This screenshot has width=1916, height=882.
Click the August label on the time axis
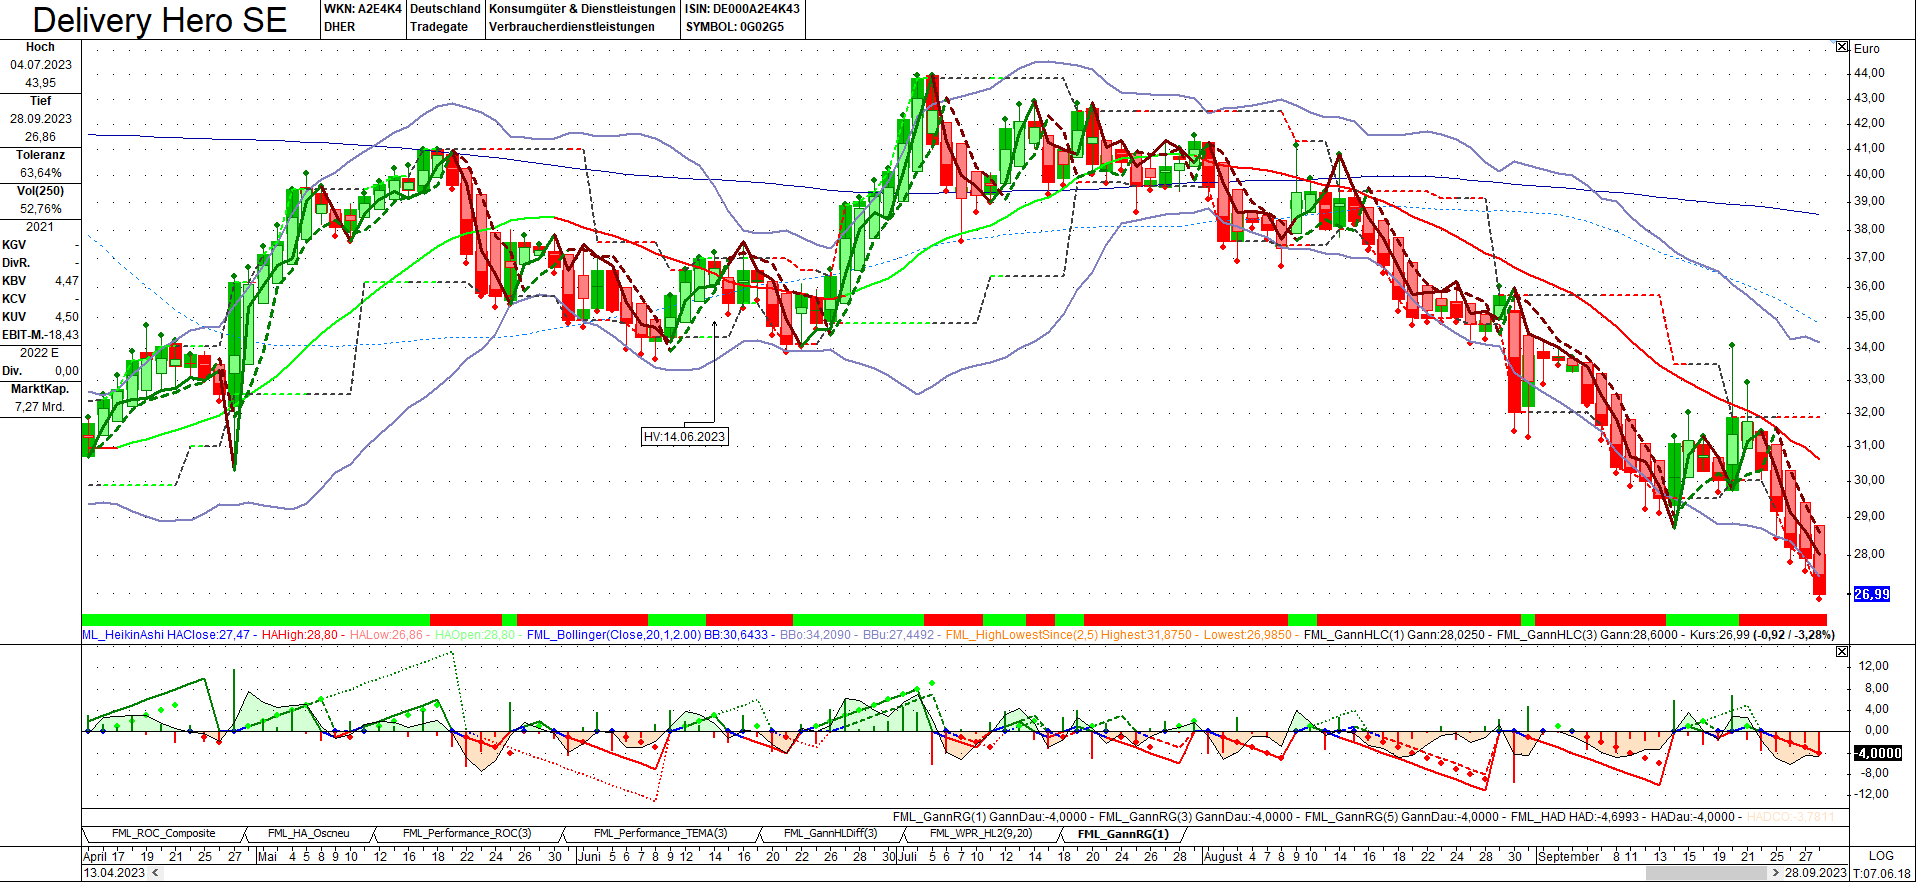coord(1223,856)
